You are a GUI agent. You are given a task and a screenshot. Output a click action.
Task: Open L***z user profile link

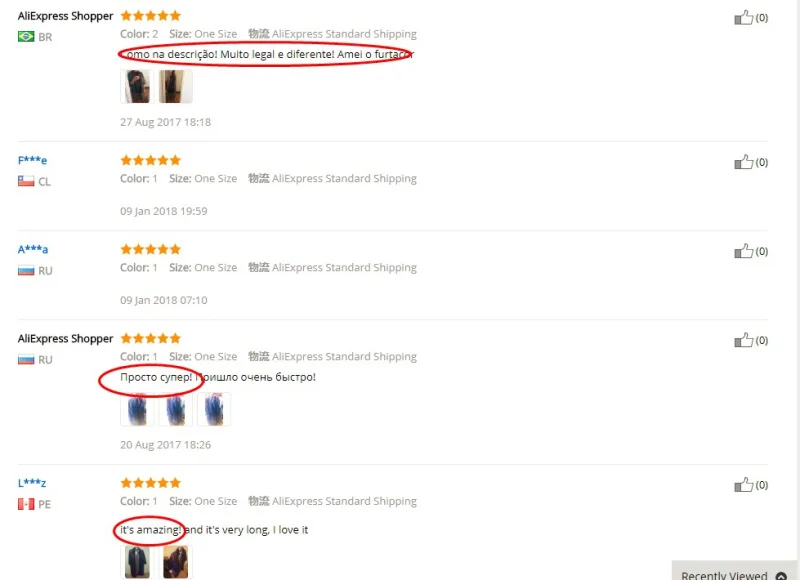tap(32, 483)
